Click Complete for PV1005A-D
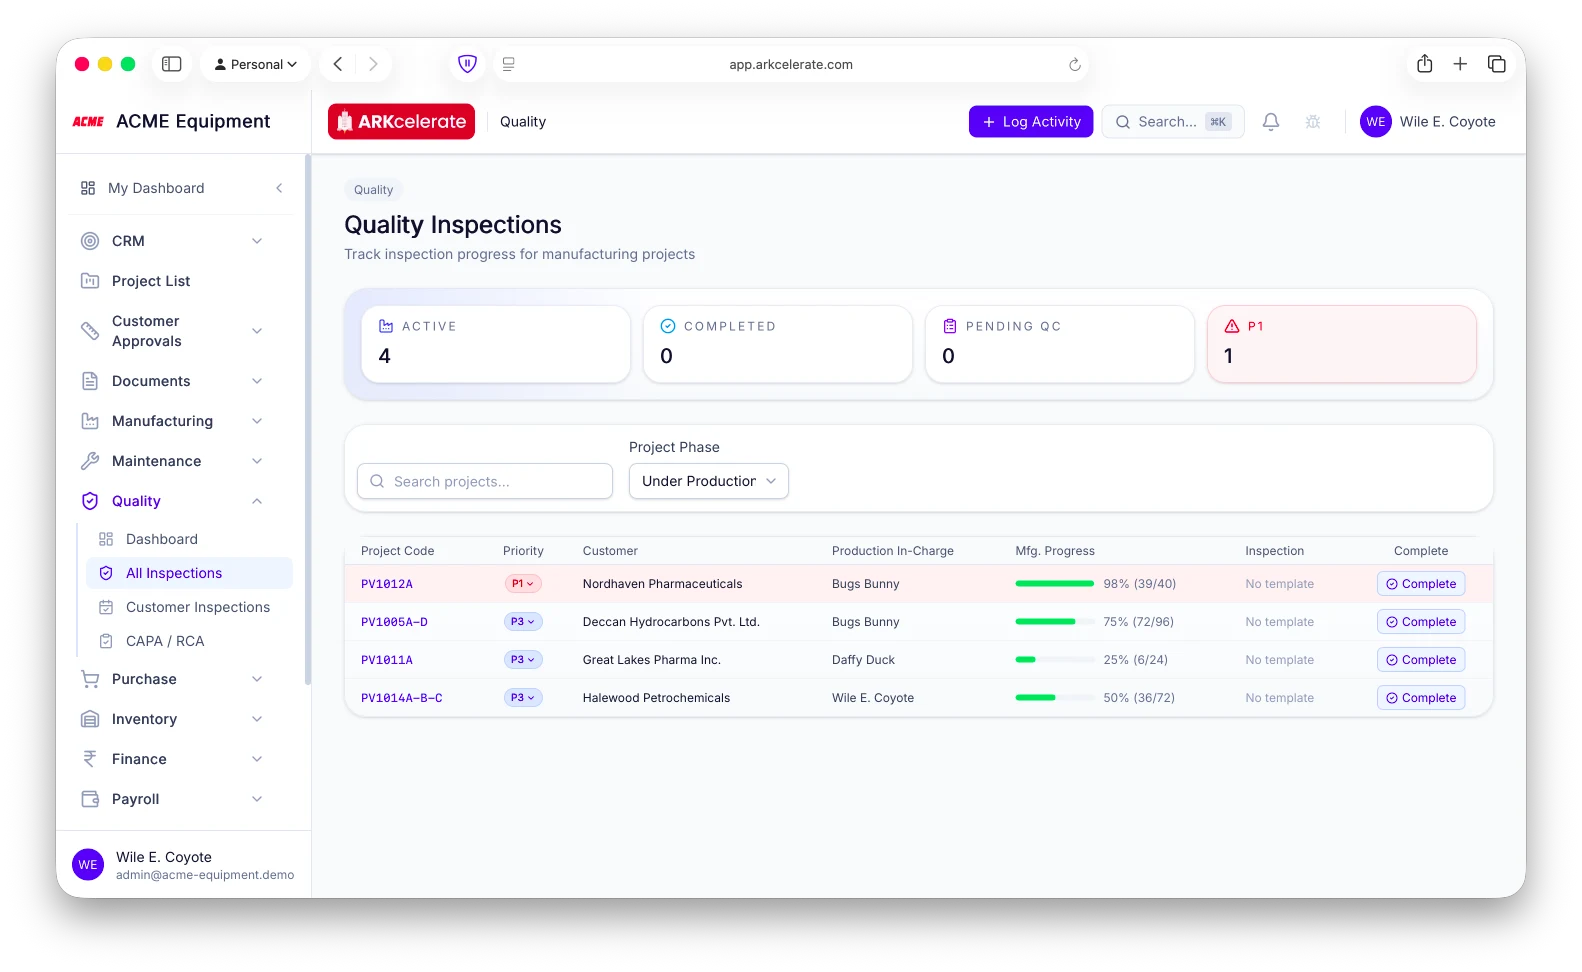 coord(1420,622)
